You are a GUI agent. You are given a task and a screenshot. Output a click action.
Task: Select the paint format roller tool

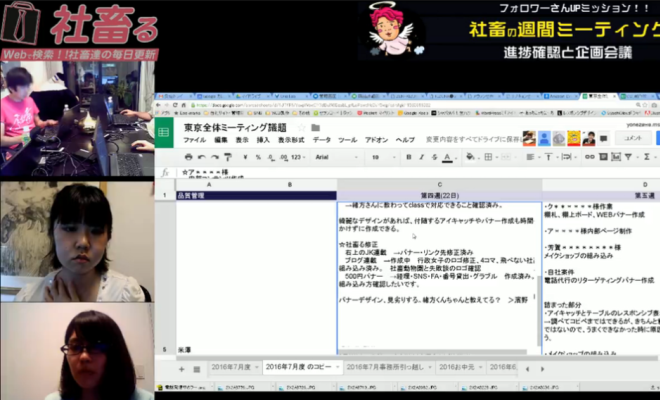click(x=228, y=158)
